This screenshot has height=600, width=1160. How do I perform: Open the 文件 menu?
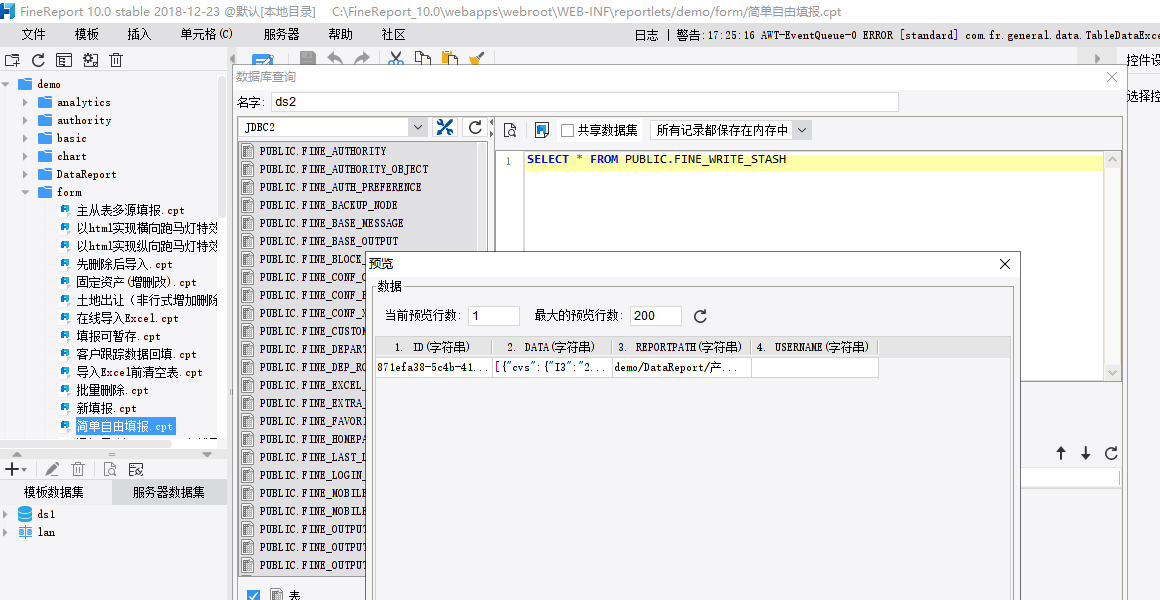coord(33,35)
